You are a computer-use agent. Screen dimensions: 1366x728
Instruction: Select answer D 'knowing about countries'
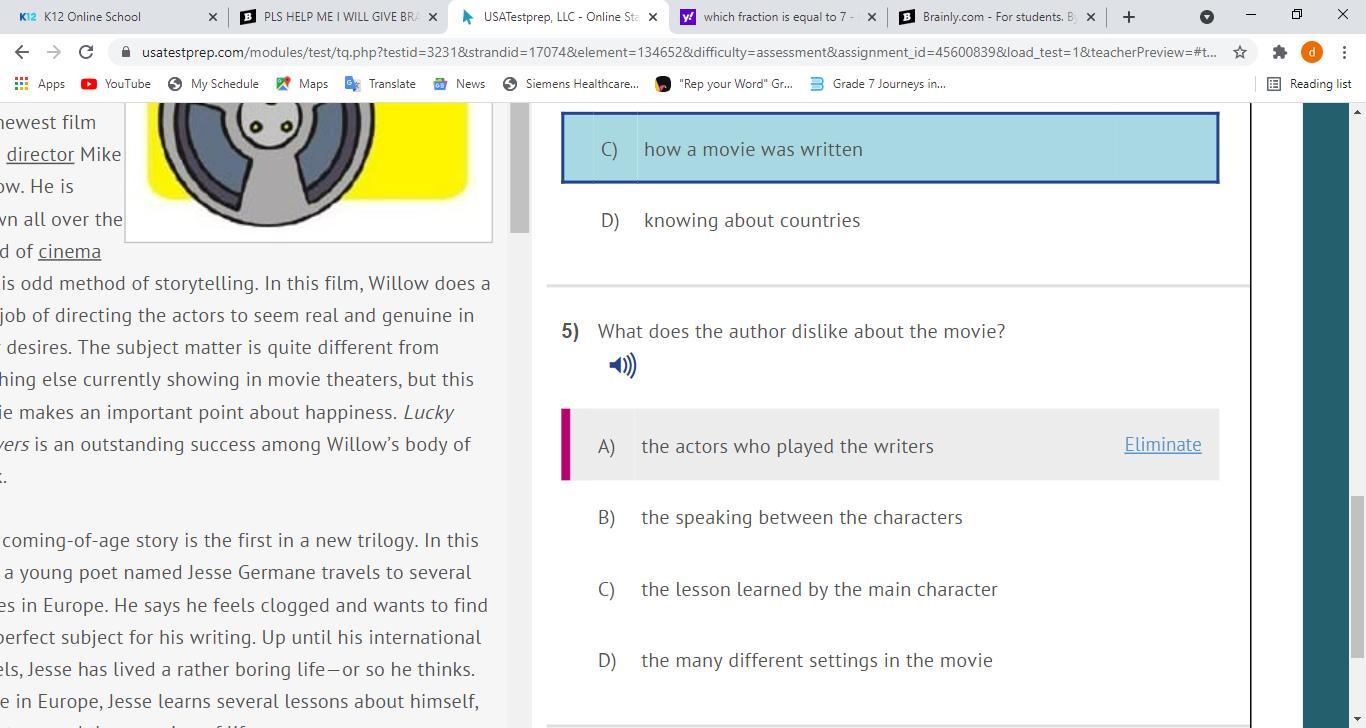click(890, 220)
